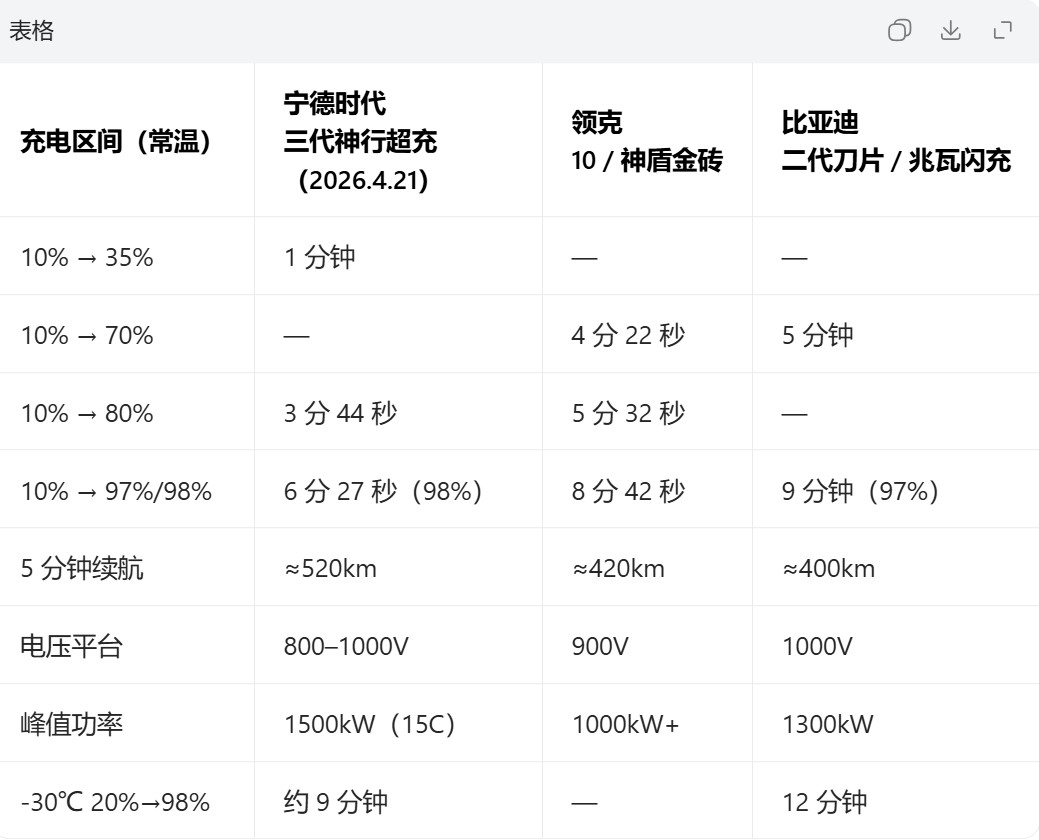Click the copy table icon
The image size is (1039, 840).
coord(901,32)
